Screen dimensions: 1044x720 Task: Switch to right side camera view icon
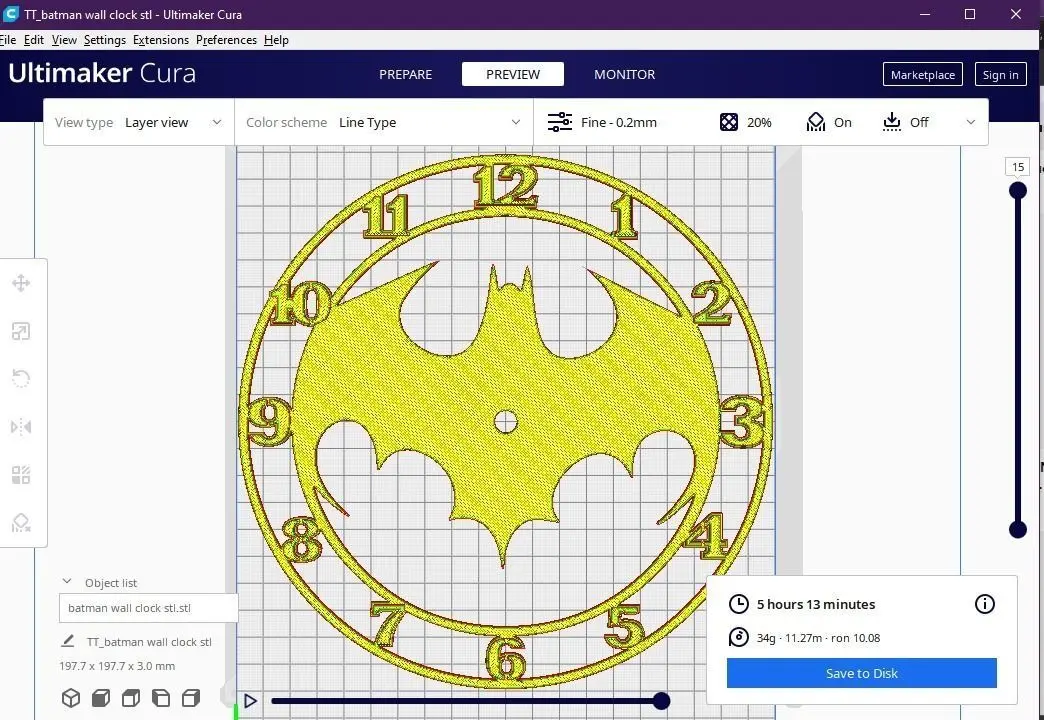[x=190, y=697]
